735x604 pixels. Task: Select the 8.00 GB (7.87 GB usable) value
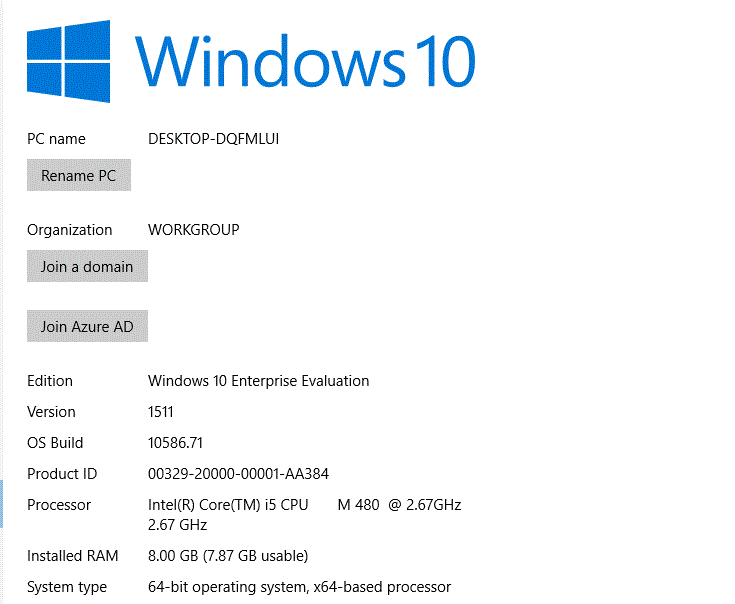pyautogui.click(x=228, y=556)
